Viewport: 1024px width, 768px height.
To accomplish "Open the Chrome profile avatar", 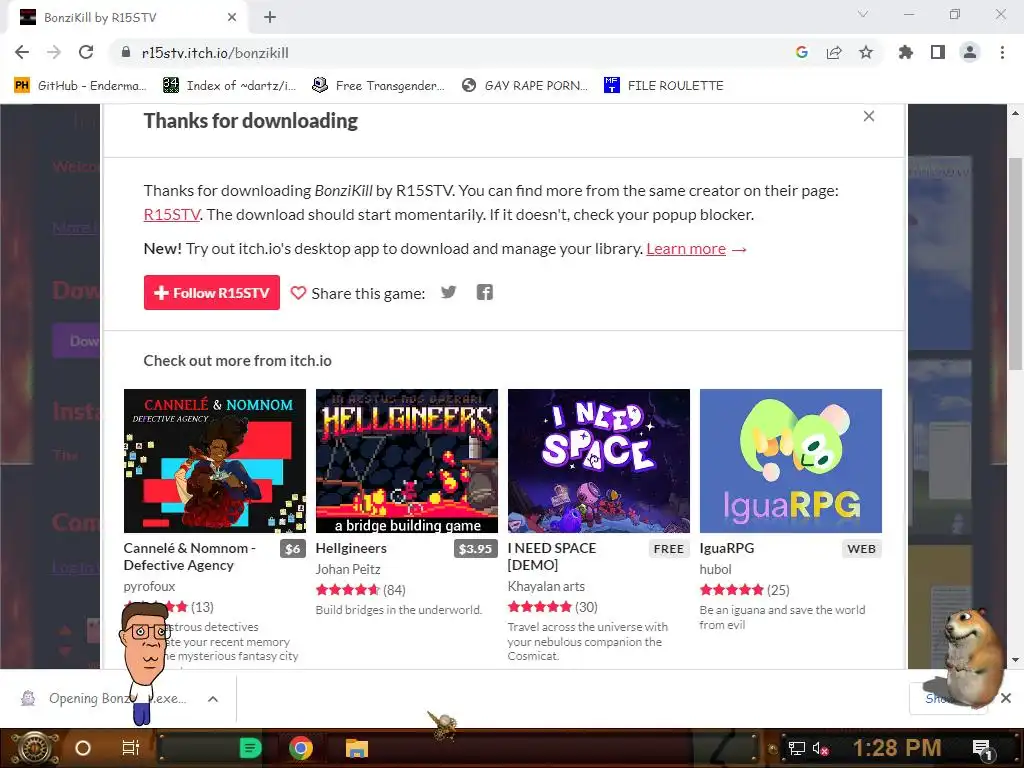I will pyautogui.click(x=970, y=52).
